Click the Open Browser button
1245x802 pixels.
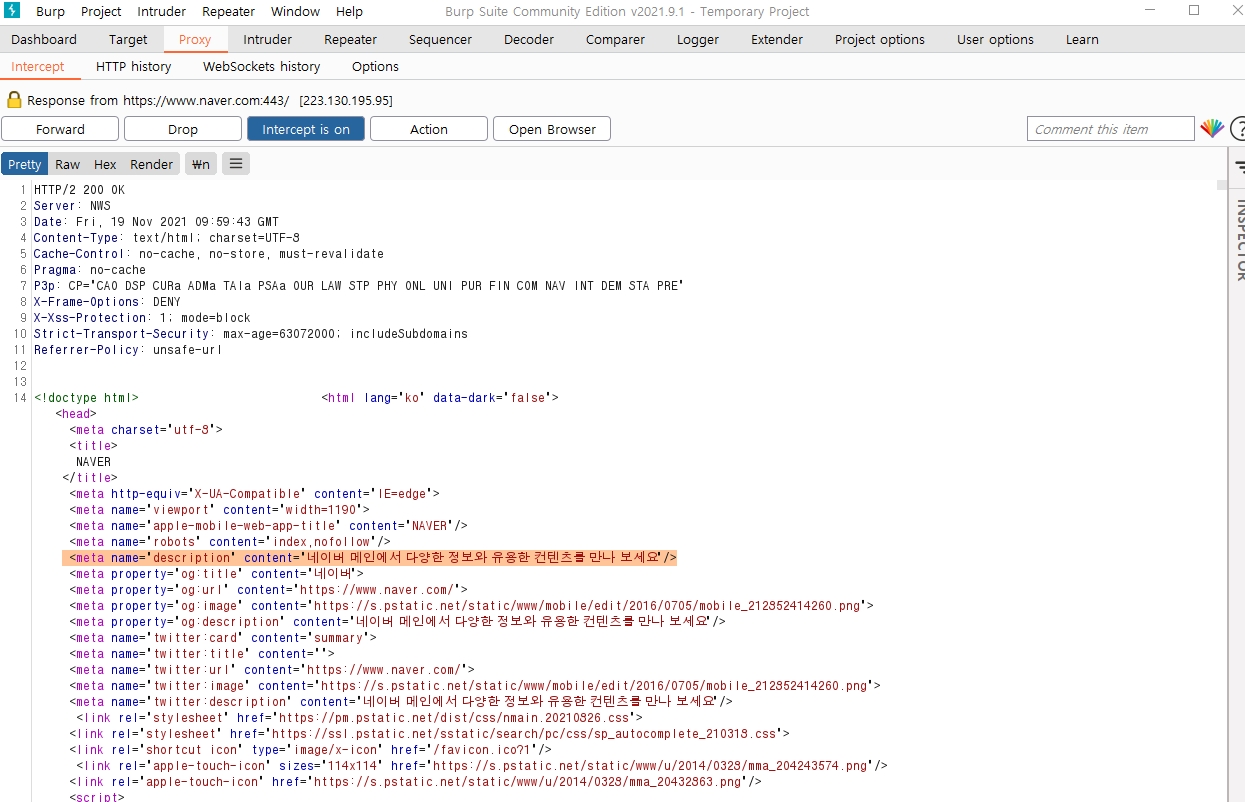[552, 129]
